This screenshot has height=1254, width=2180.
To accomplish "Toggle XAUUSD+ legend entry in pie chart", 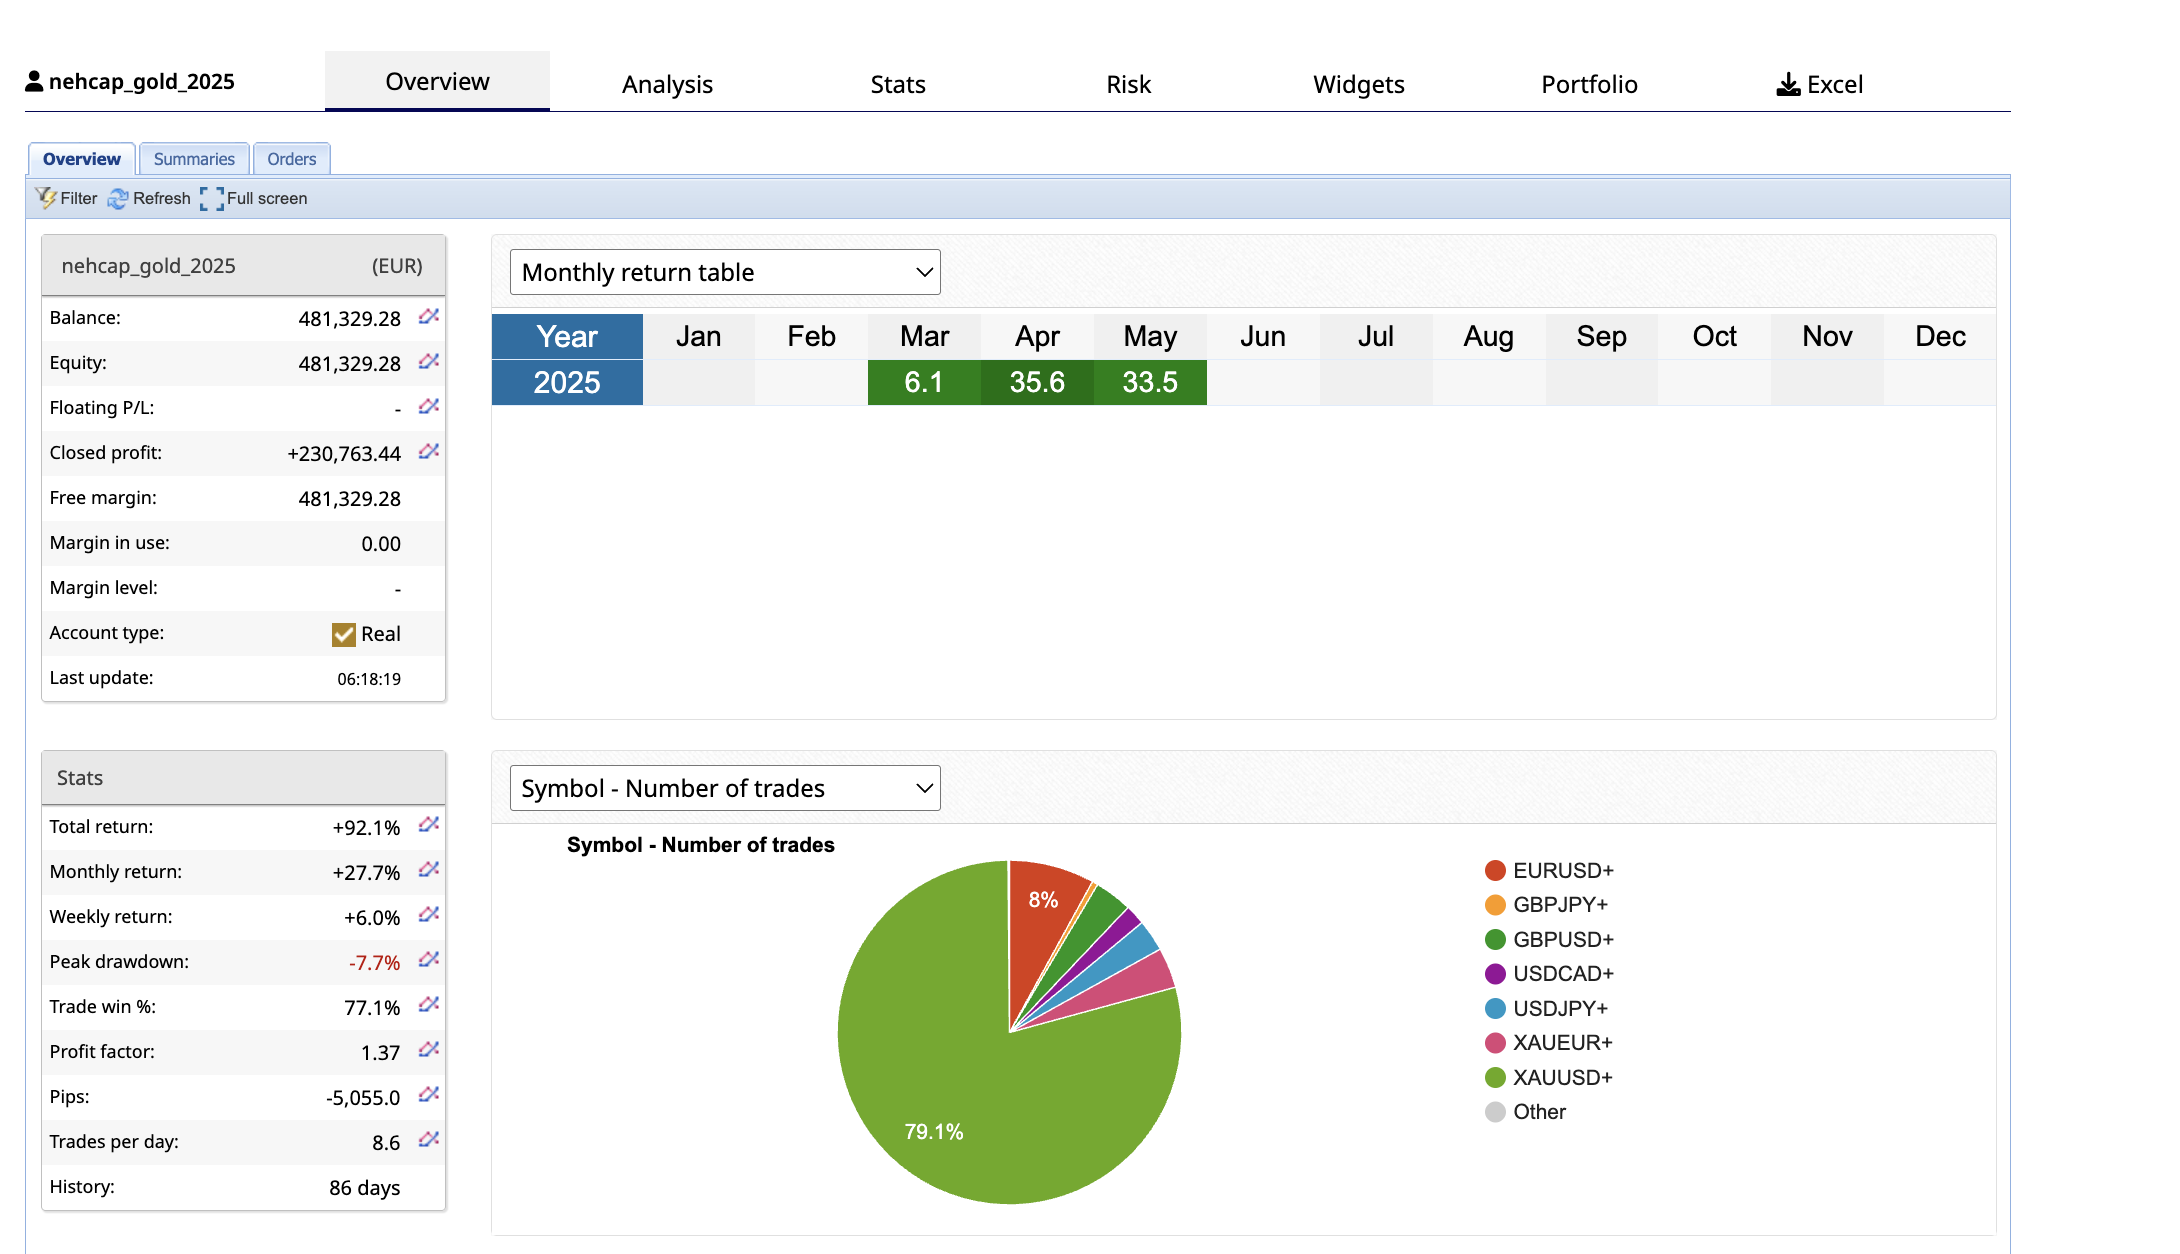I will click(x=1562, y=1078).
